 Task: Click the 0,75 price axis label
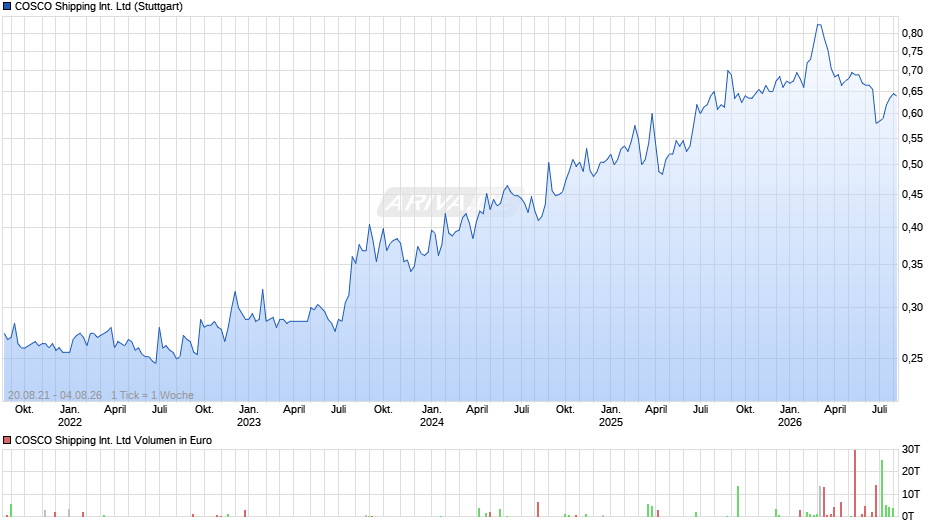tap(912, 52)
